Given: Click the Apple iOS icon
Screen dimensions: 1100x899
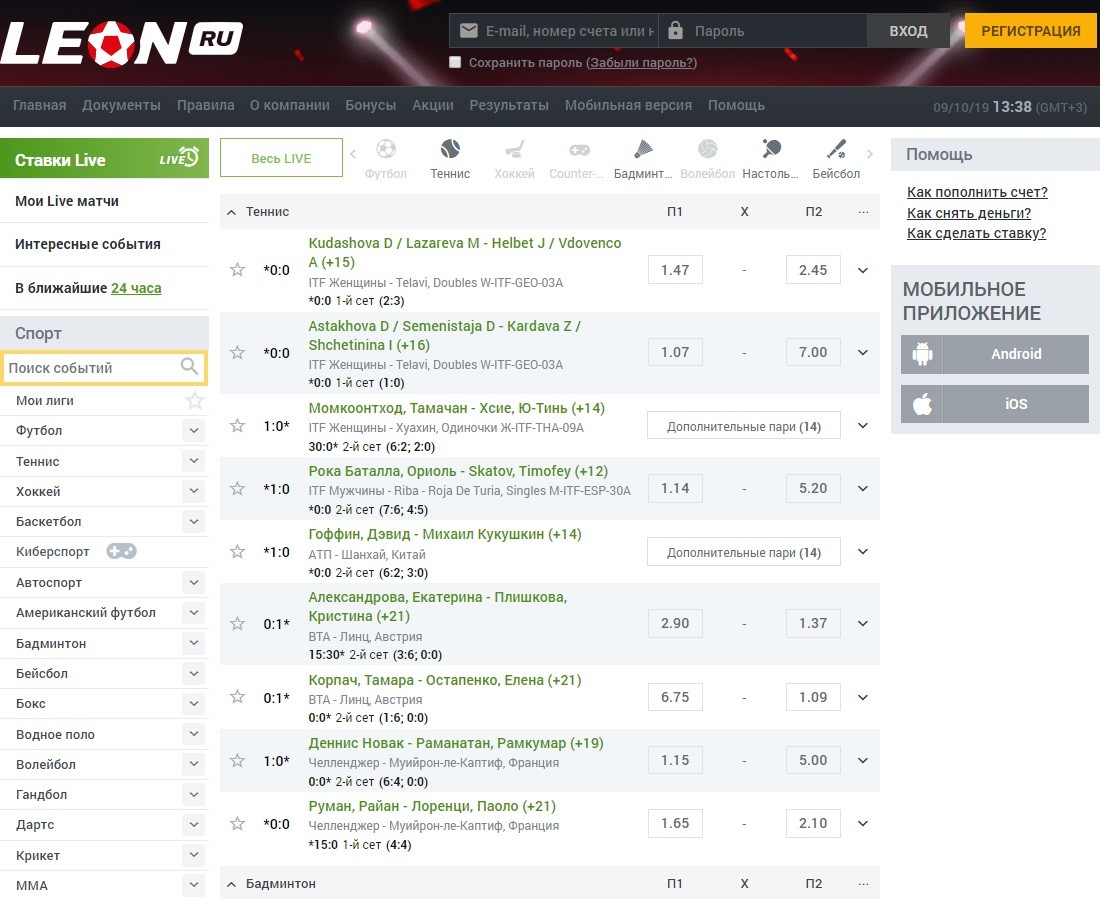Looking at the screenshot, I should pyautogui.click(x=922, y=404).
